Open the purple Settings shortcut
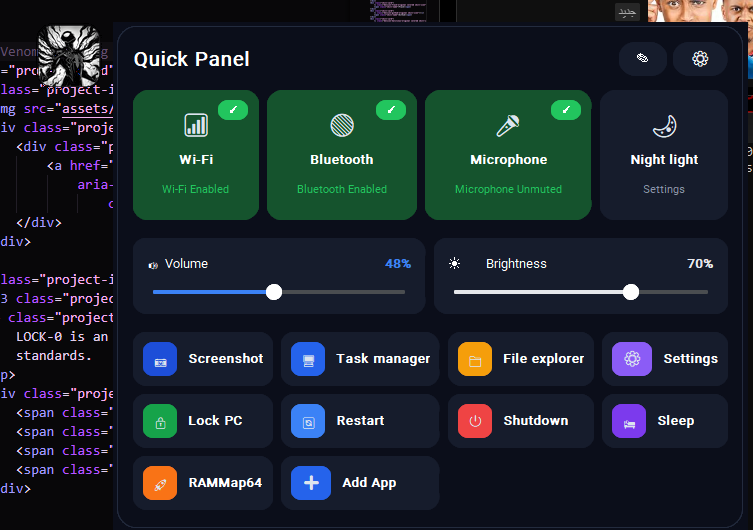 [665, 359]
